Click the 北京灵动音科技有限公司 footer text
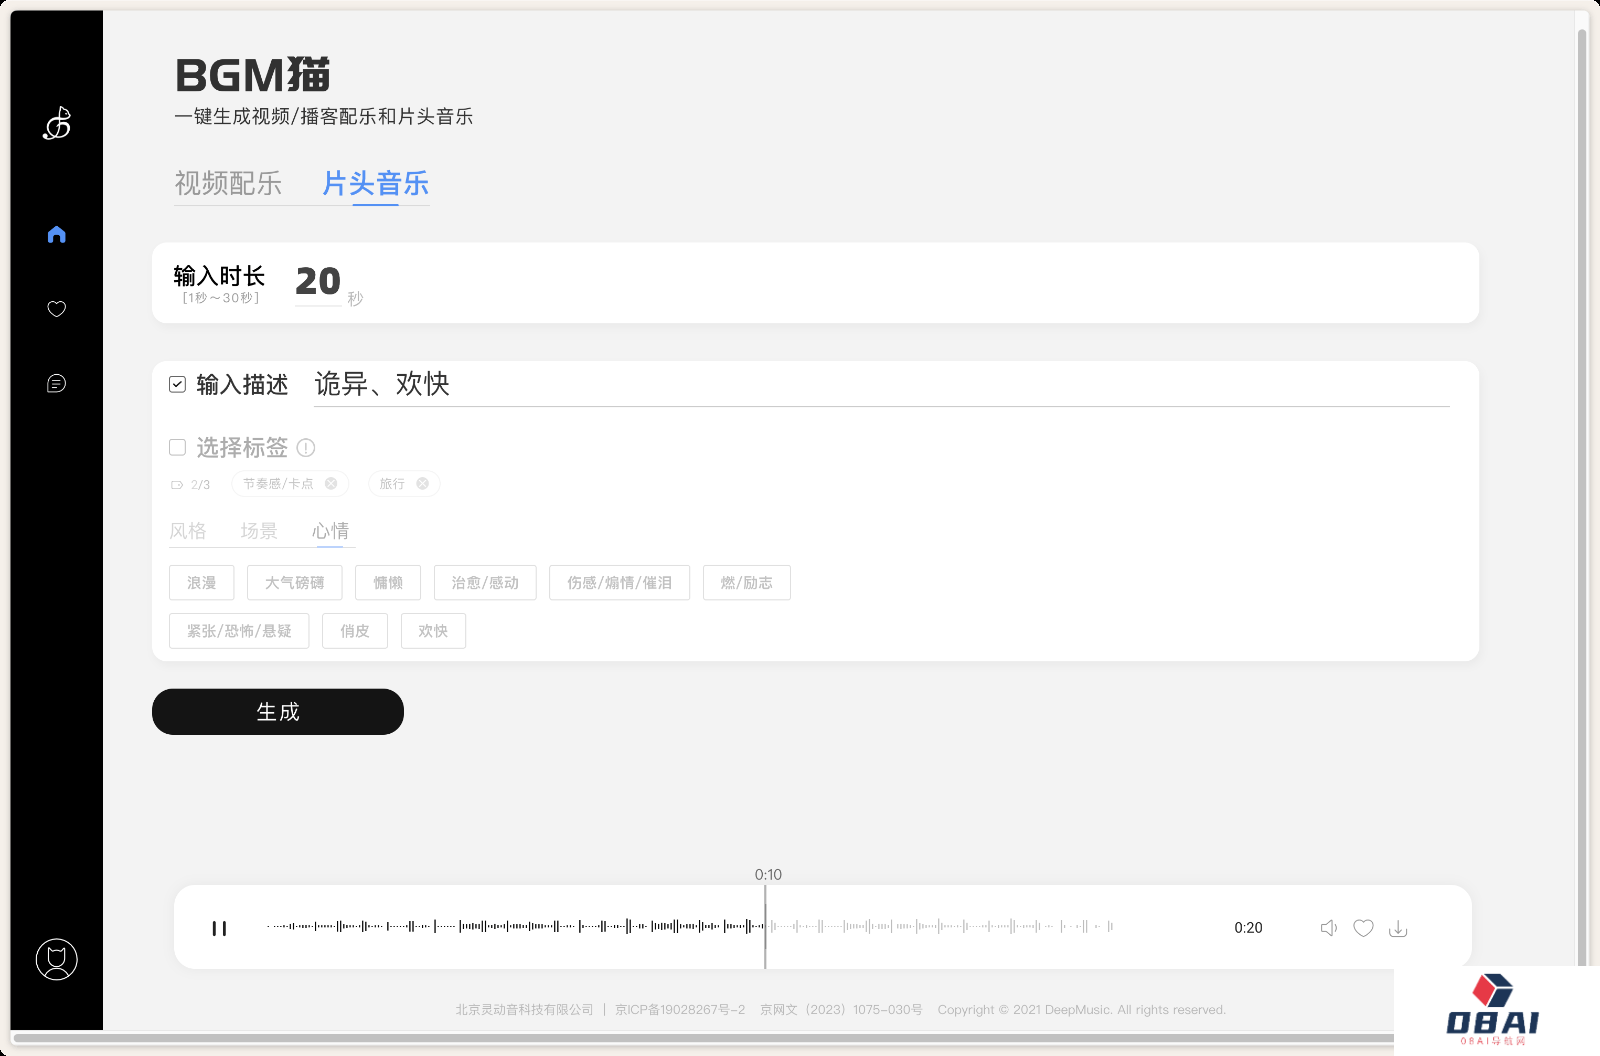The image size is (1600, 1056). point(525,1010)
